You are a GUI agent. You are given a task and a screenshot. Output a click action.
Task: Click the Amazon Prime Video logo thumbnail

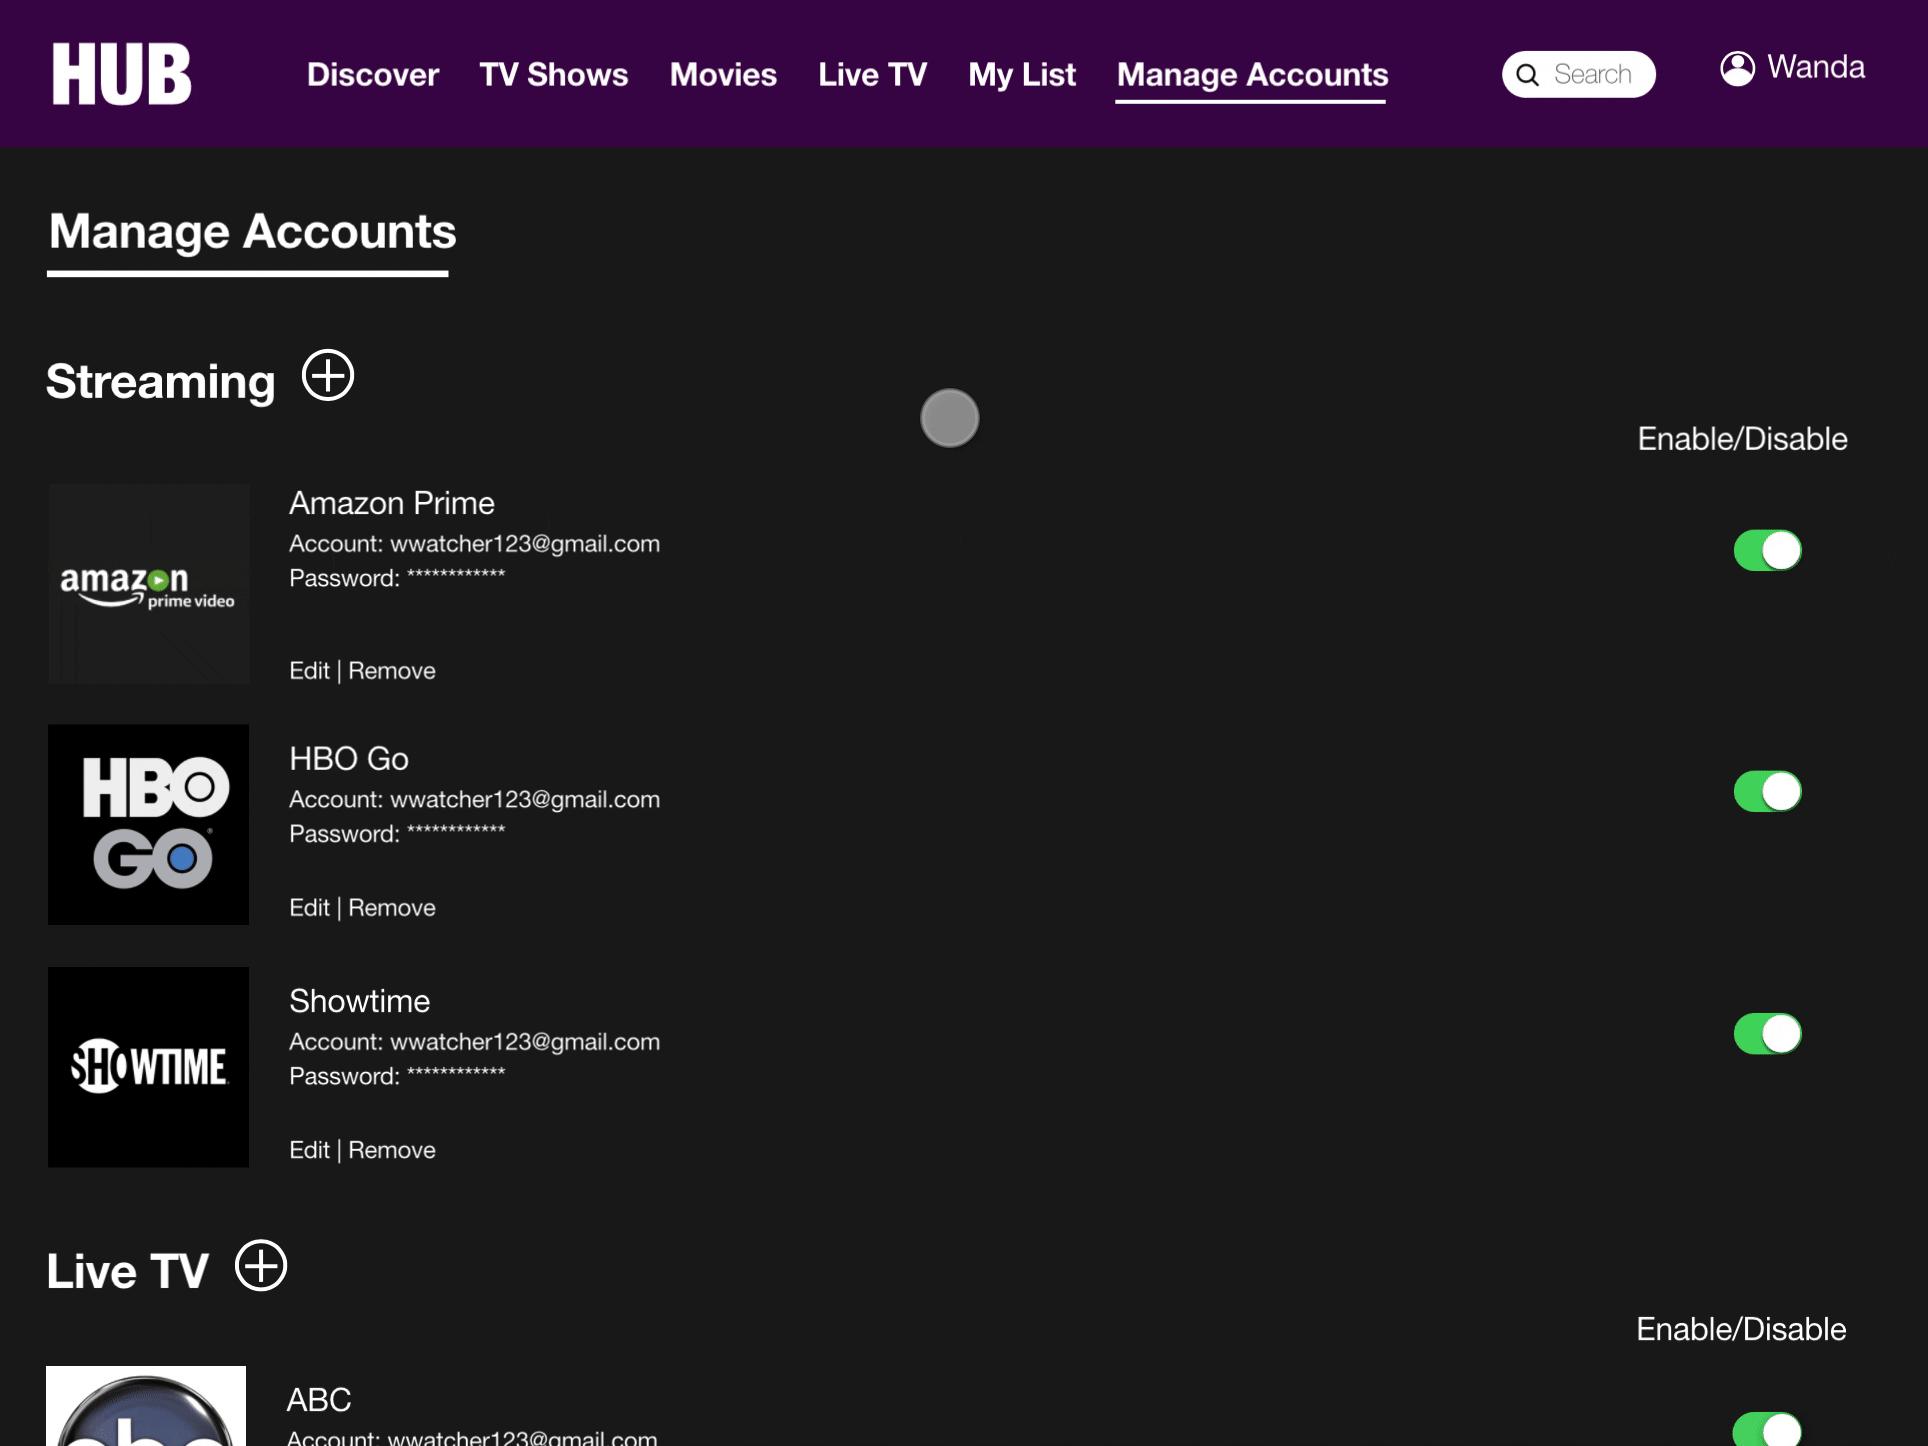149,584
